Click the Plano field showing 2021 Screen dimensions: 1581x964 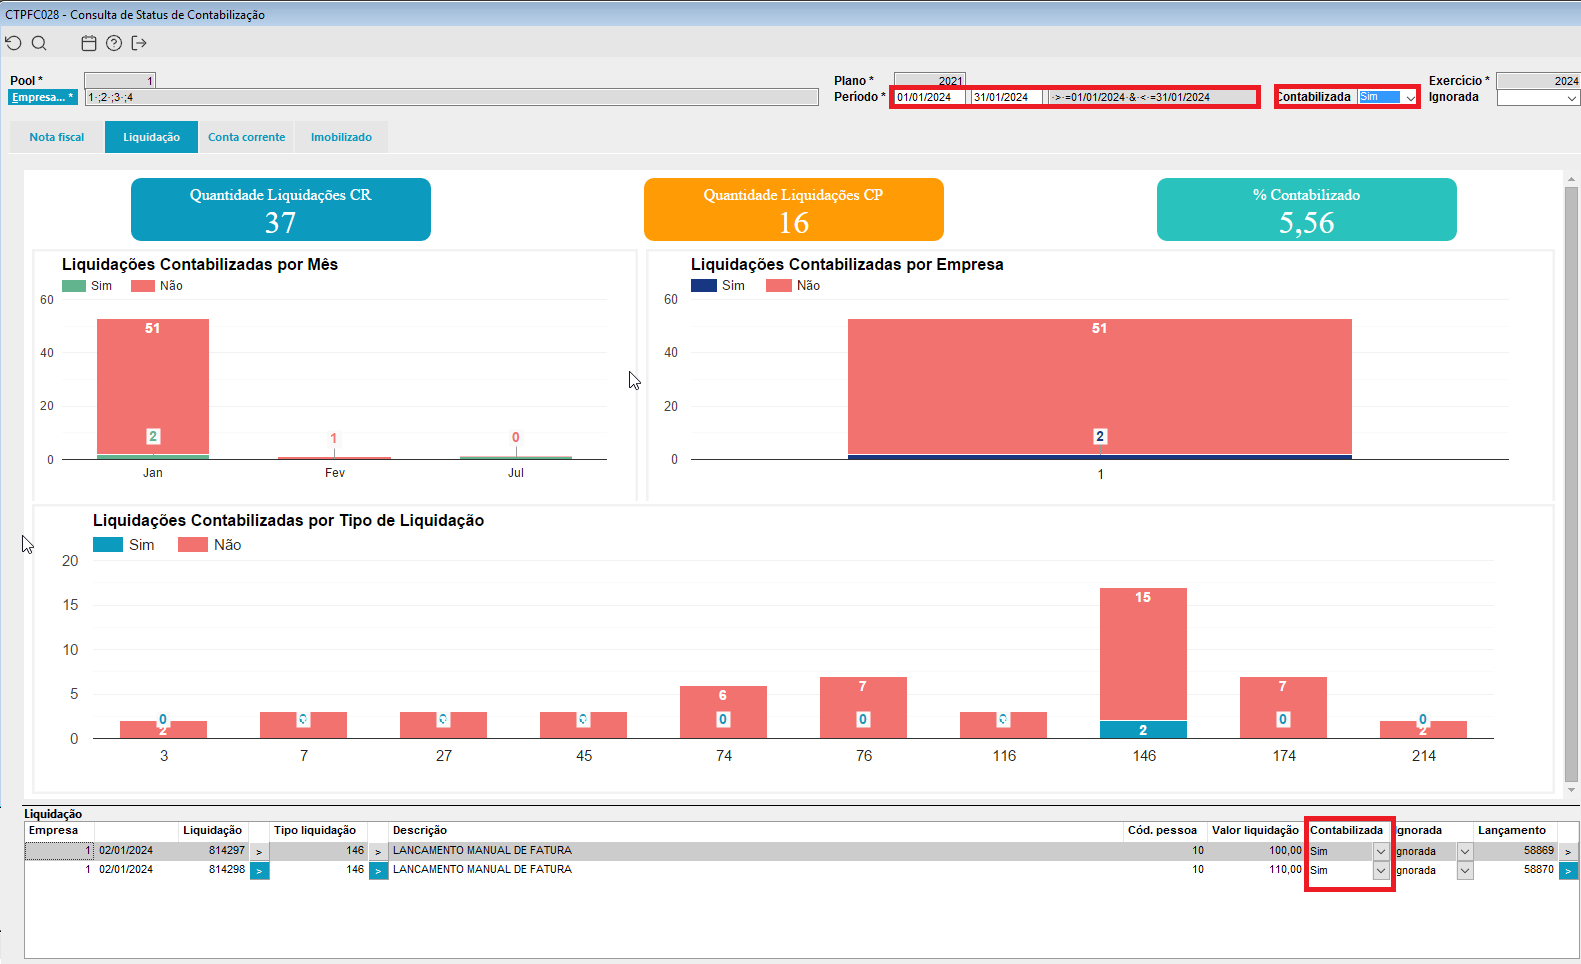point(929,81)
